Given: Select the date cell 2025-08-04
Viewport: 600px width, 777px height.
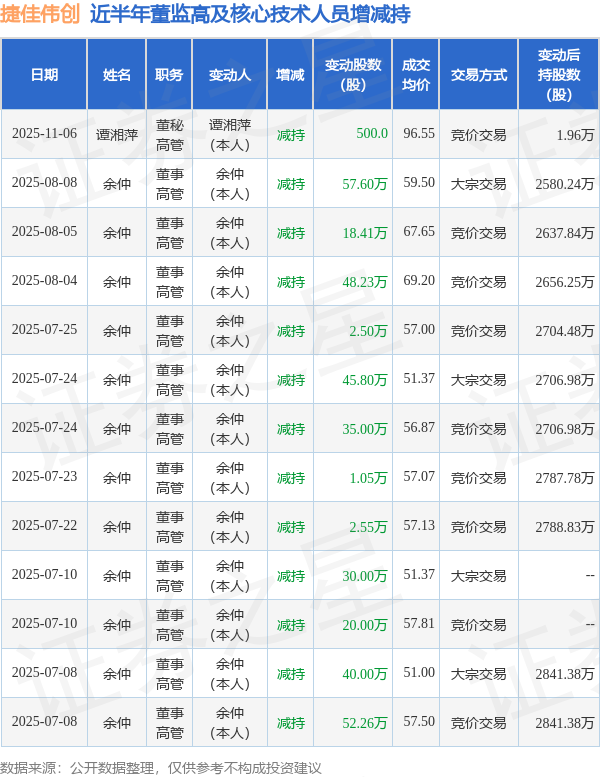Looking at the screenshot, I should pos(45,280).
